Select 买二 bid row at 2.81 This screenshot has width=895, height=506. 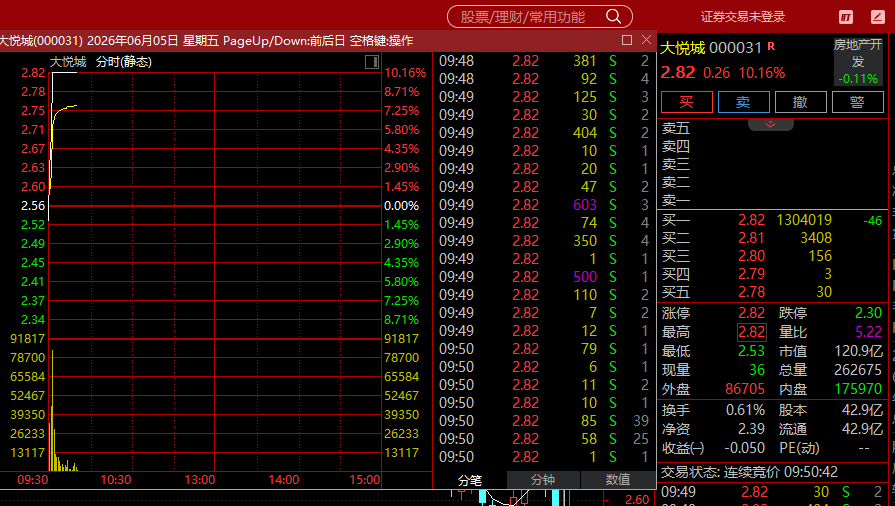(772, 238)
